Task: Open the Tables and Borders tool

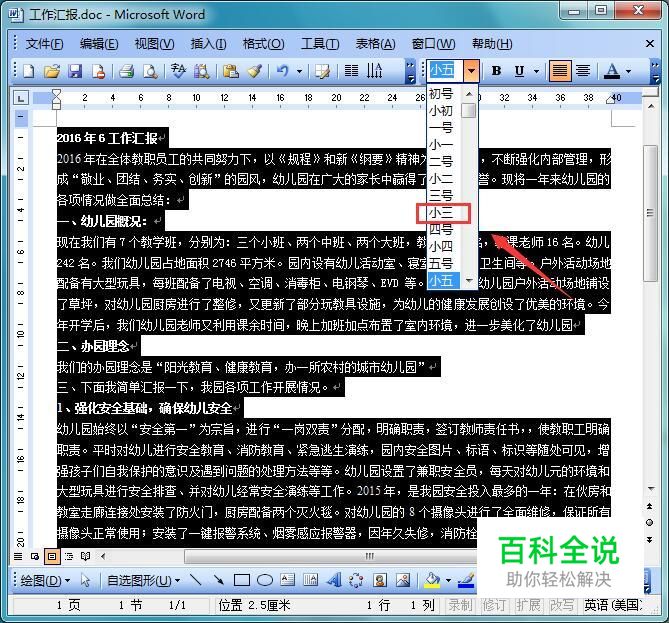Action: click(323, 71)
